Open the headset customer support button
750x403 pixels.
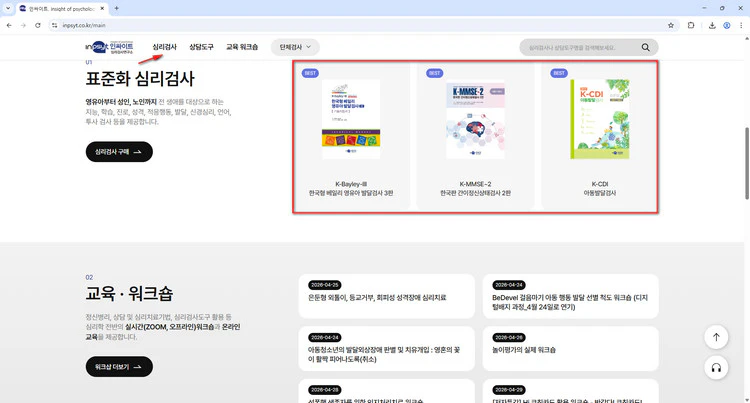716,367
